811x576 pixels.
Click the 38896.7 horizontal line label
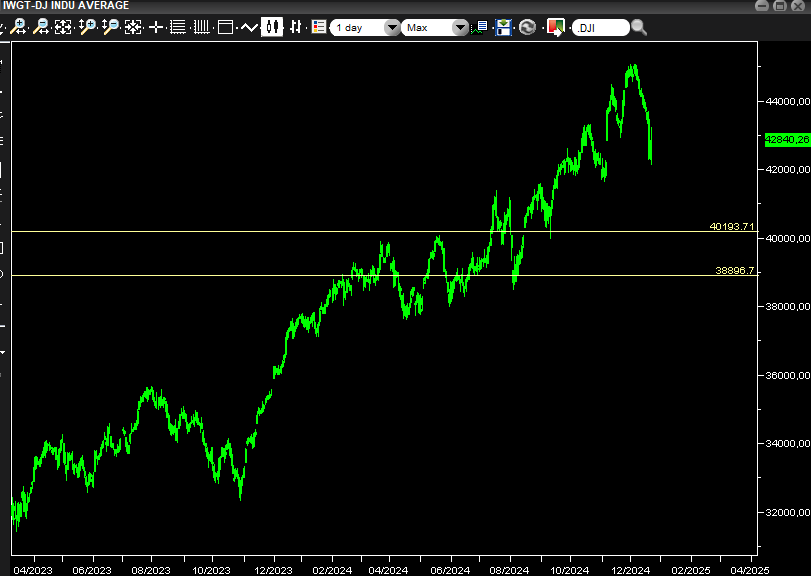pos(735,271)
